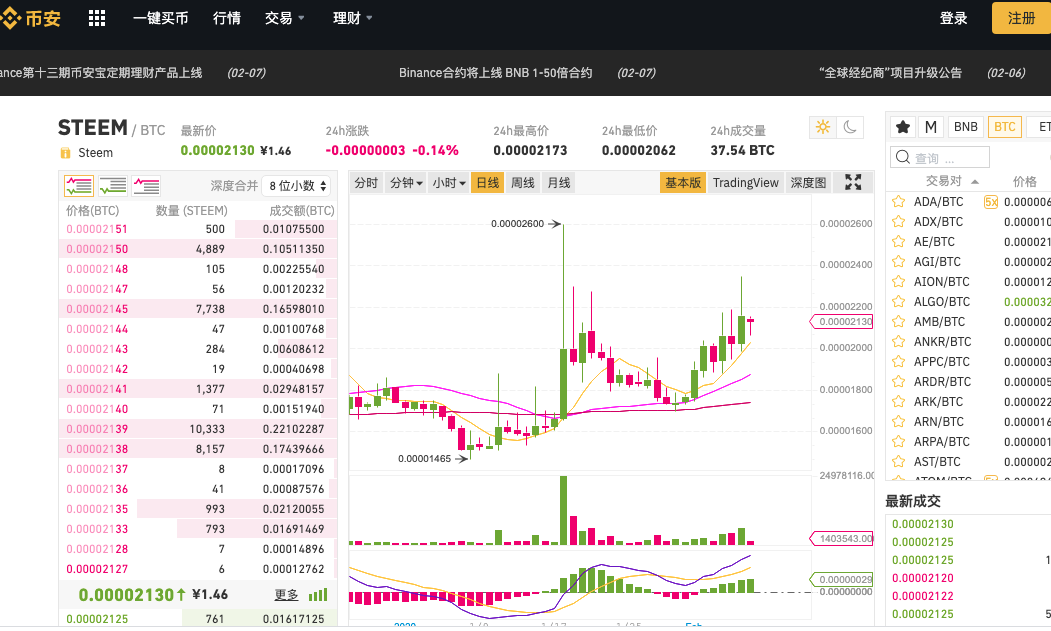Select the M margin market tab
The height and width of the screenshot is (631, 1051).
point(931,127)
